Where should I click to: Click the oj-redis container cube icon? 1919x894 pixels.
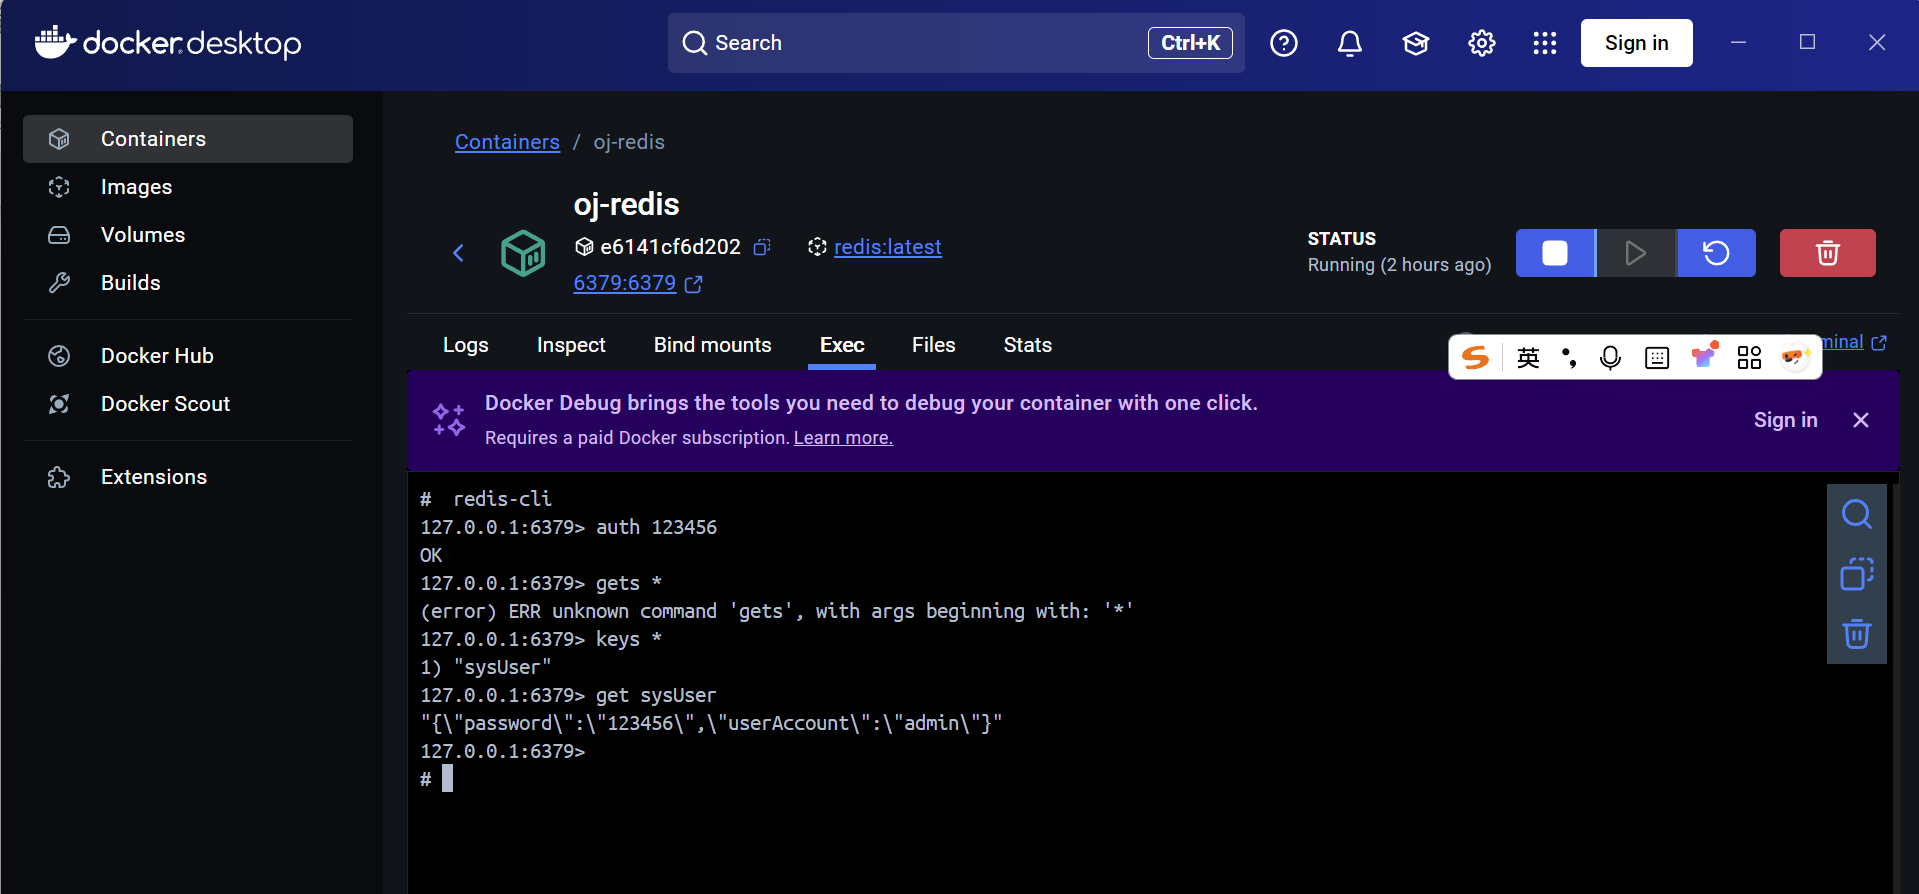(x=523, y=253)
